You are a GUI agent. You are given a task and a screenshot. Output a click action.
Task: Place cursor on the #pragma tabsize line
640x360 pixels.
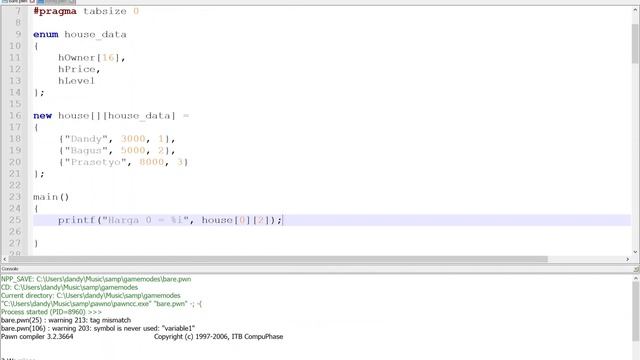[86, 11]
